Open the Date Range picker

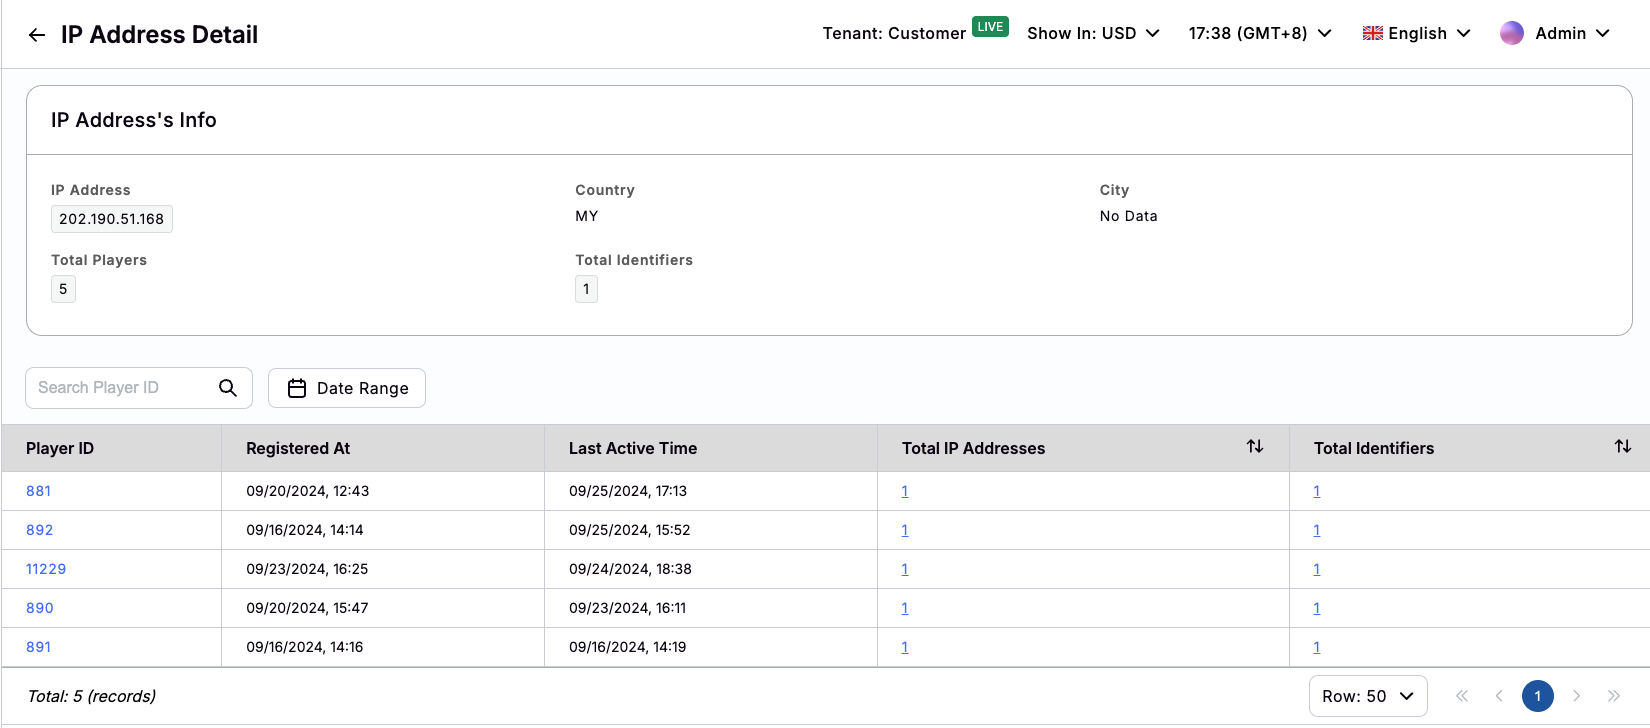[x=347, y=388]
